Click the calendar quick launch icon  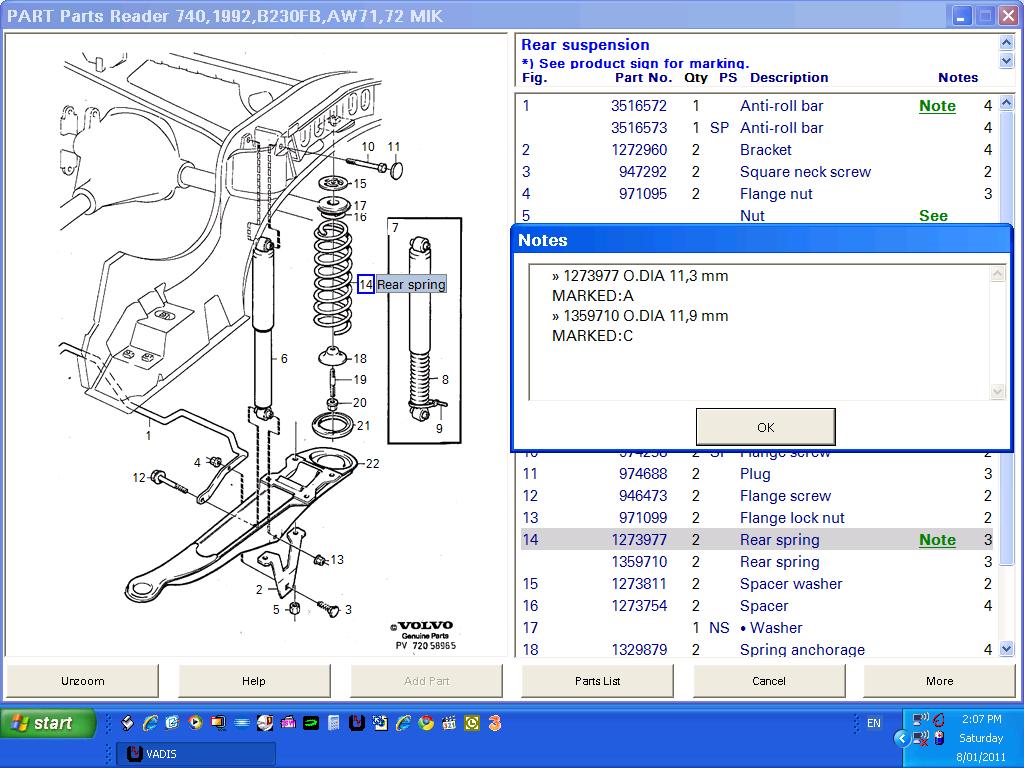448,722
